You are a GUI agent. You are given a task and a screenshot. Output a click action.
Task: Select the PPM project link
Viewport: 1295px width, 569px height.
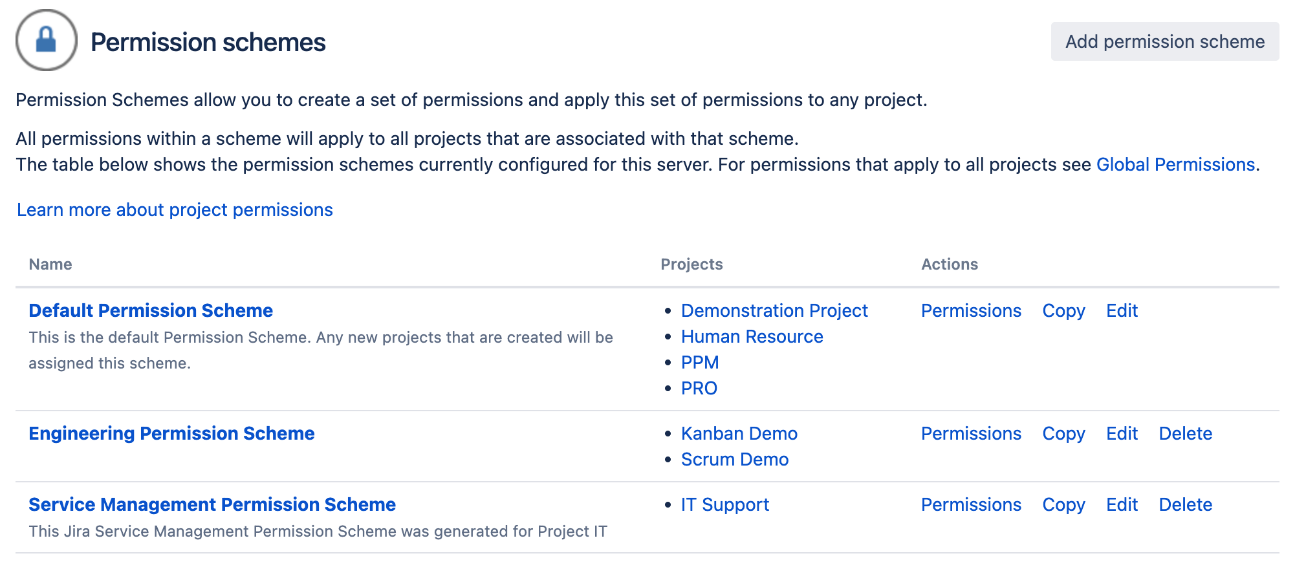point(700,363)
